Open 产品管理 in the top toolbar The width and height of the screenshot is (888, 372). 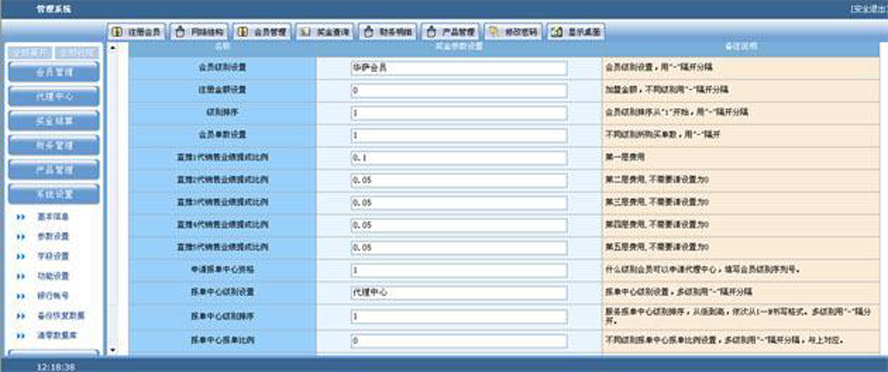tap(451, 32)
